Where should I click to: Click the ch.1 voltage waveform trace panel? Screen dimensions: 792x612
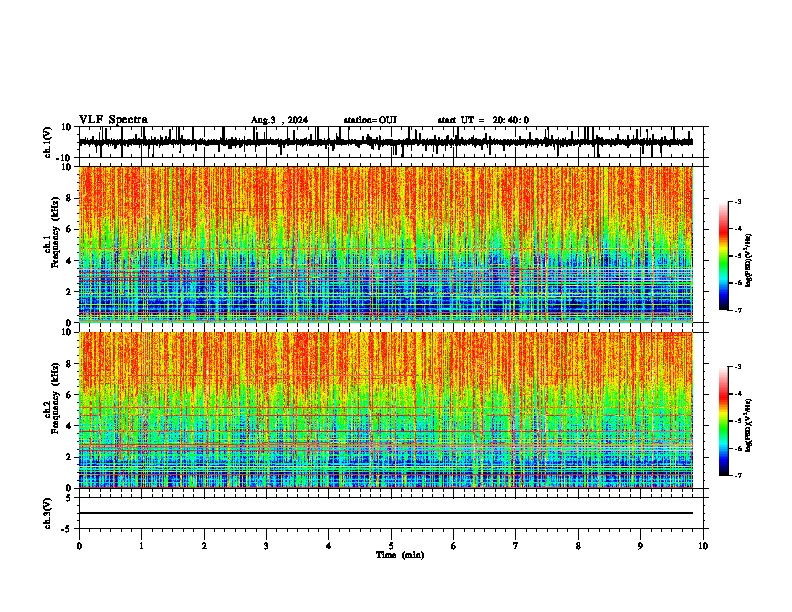click(390, 142)
